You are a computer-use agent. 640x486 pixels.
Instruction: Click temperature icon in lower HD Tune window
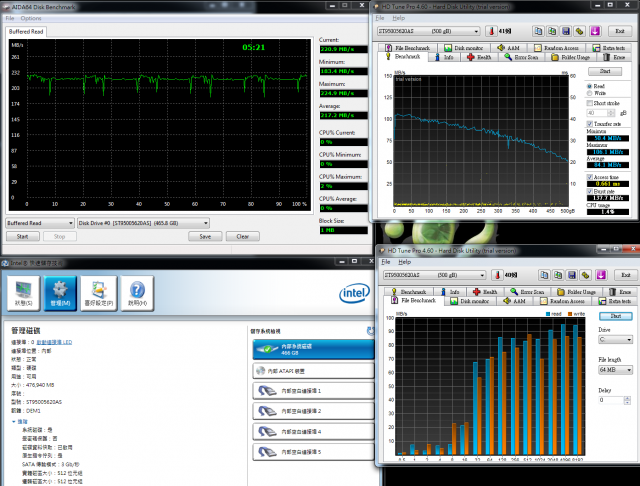pos(497,275)
